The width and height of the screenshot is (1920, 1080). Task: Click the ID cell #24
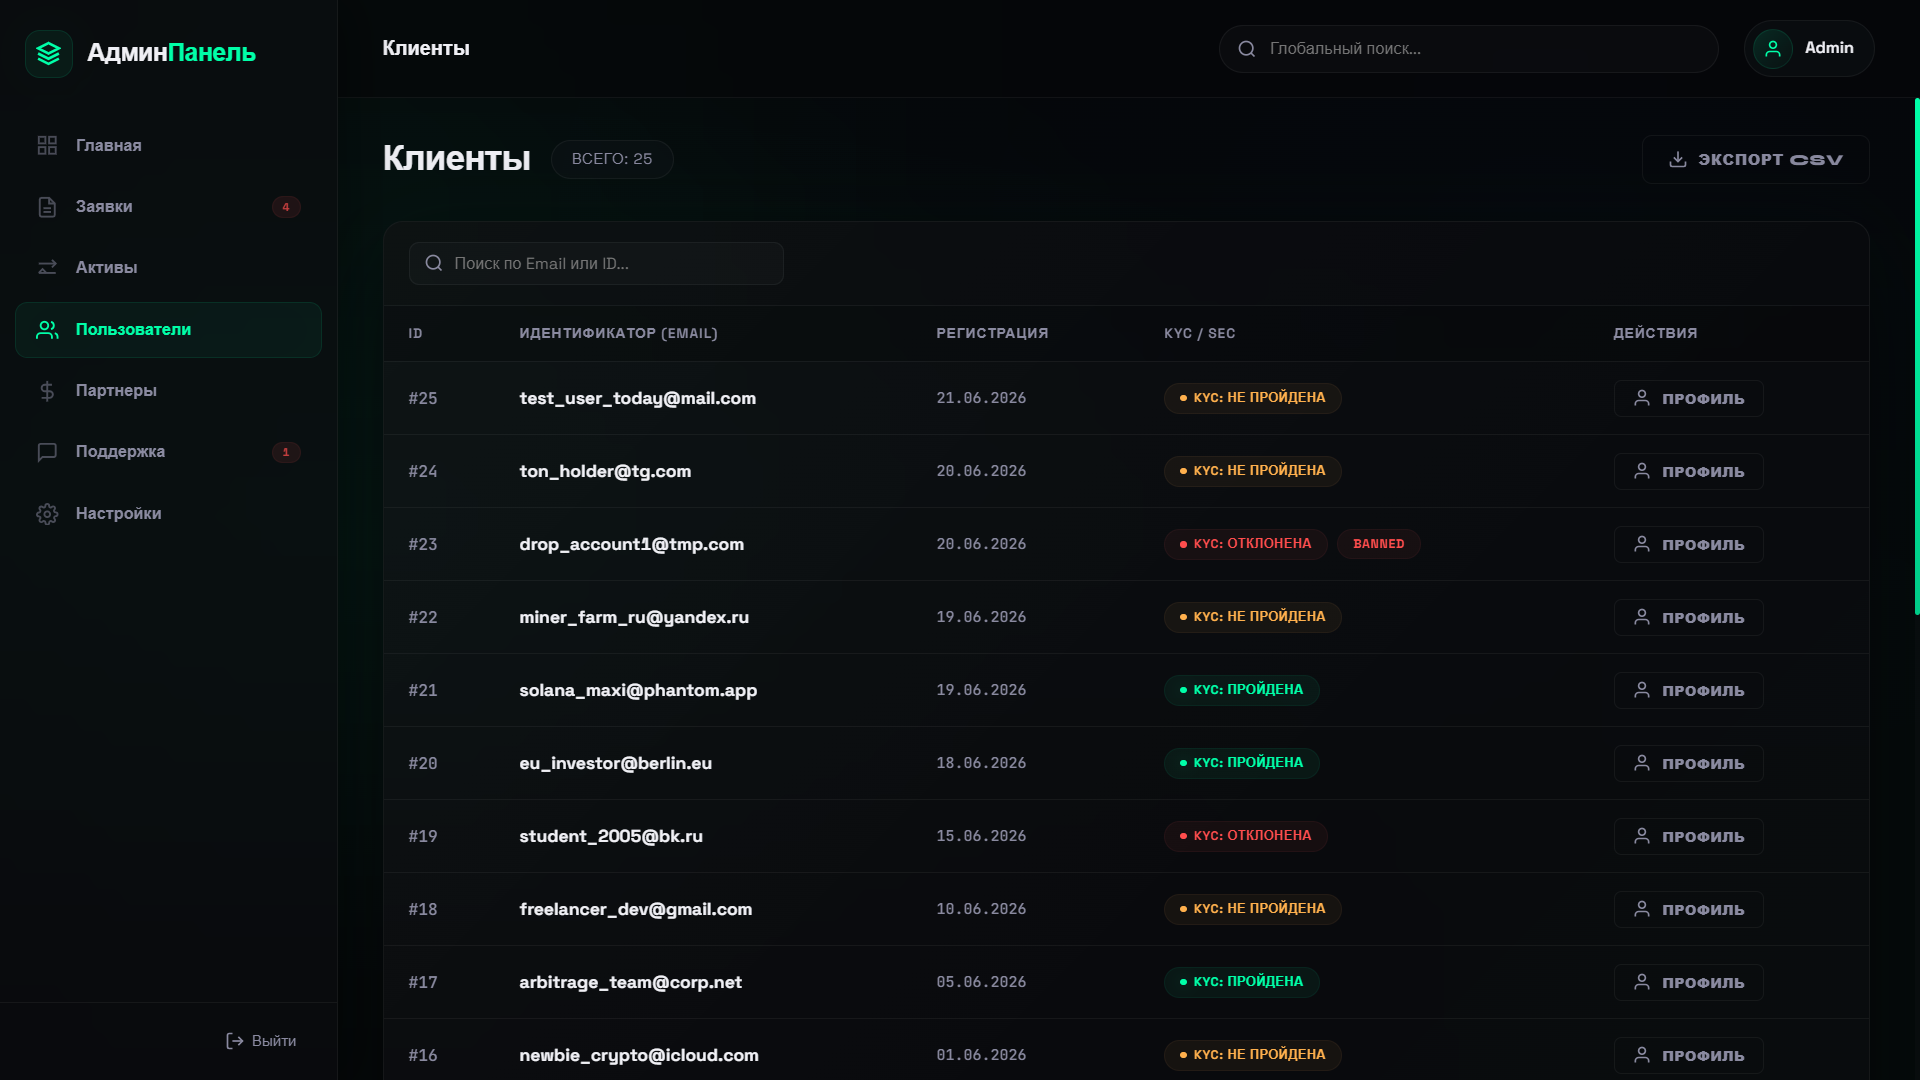pyautogui.click(x=423, y=471)
